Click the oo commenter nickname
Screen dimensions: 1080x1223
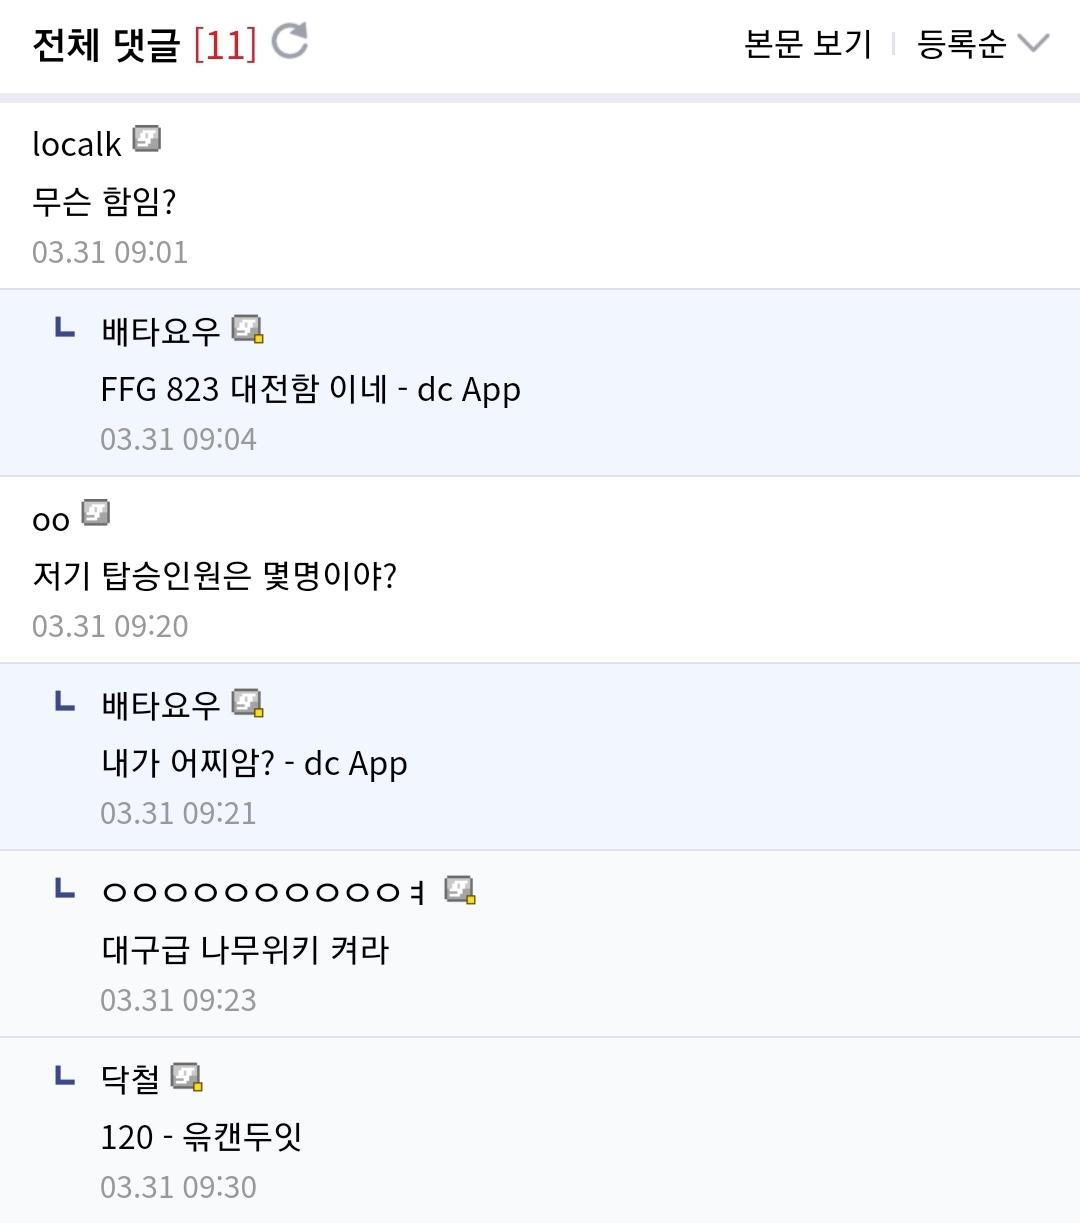[x=51, y=520]
